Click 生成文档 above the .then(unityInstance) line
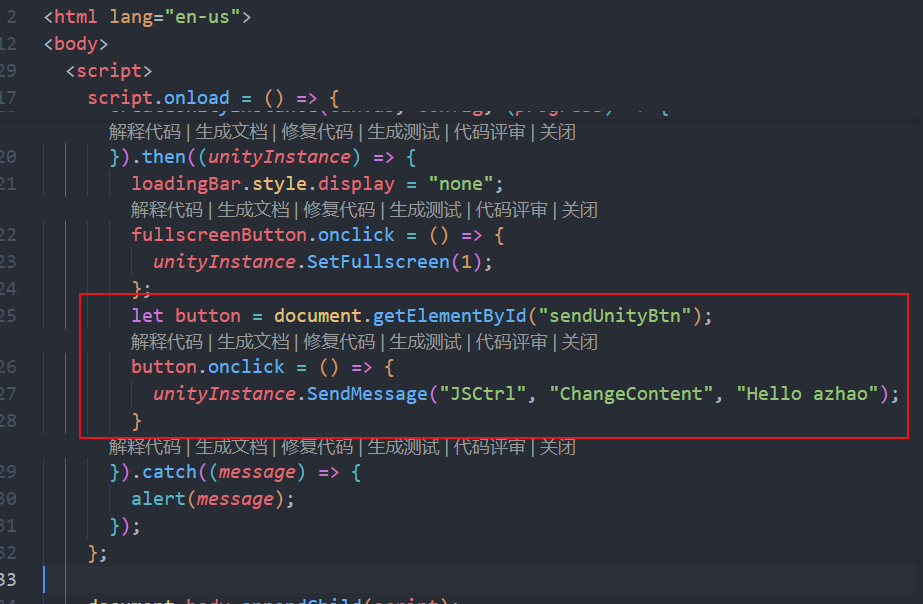 (231, 132)
